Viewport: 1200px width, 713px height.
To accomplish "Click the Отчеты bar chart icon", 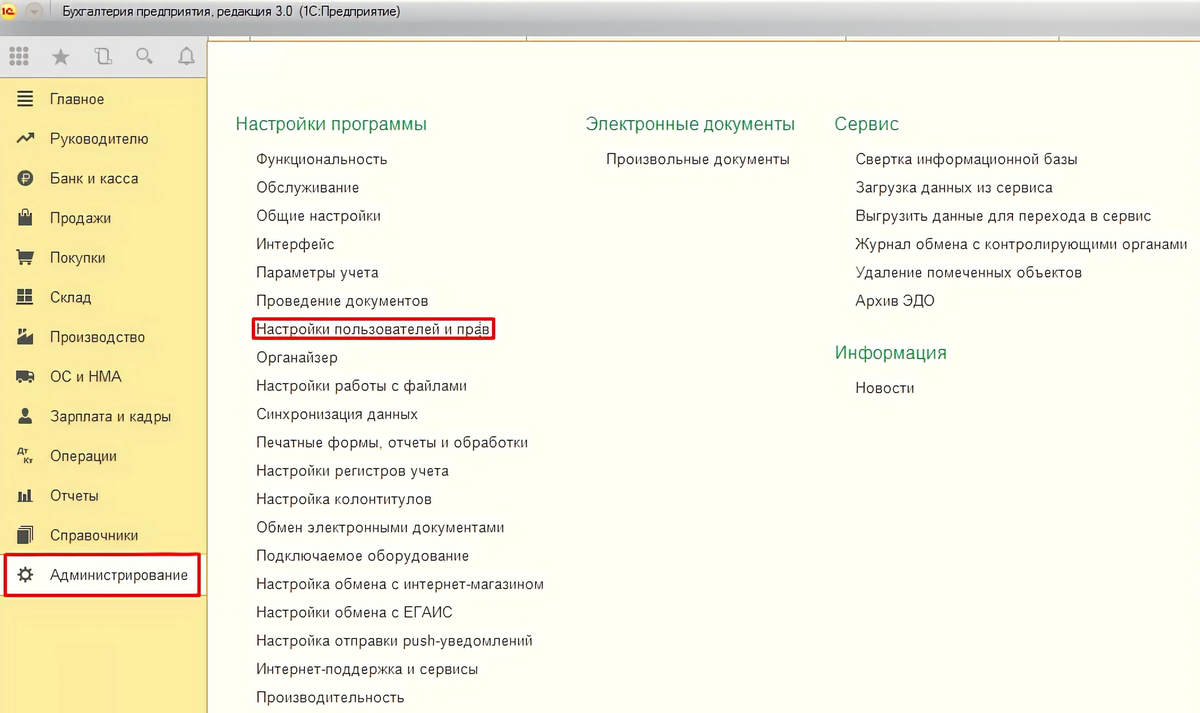I will [x=26, y=496].
